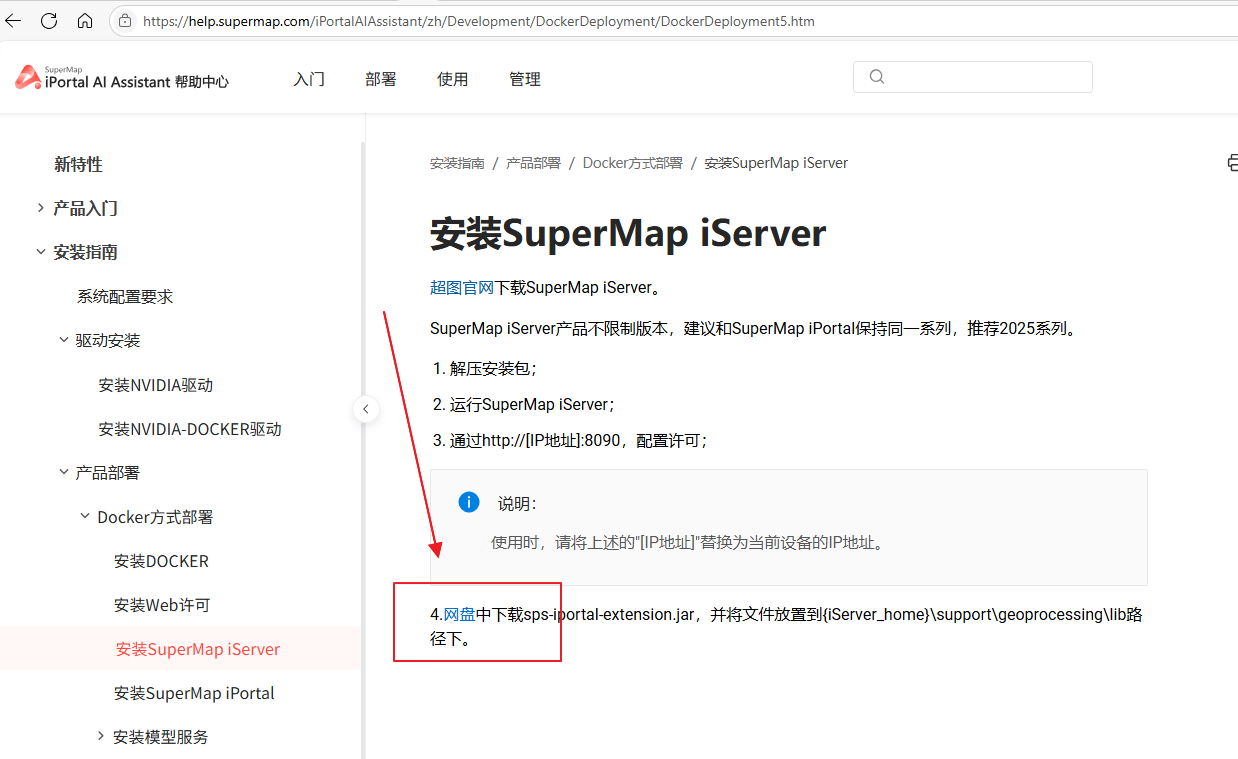Image resolution: width=1238 pixels, height=759 pixels.
Task: Click the sentence recommending the 2025系列
Action: (755, 328)
